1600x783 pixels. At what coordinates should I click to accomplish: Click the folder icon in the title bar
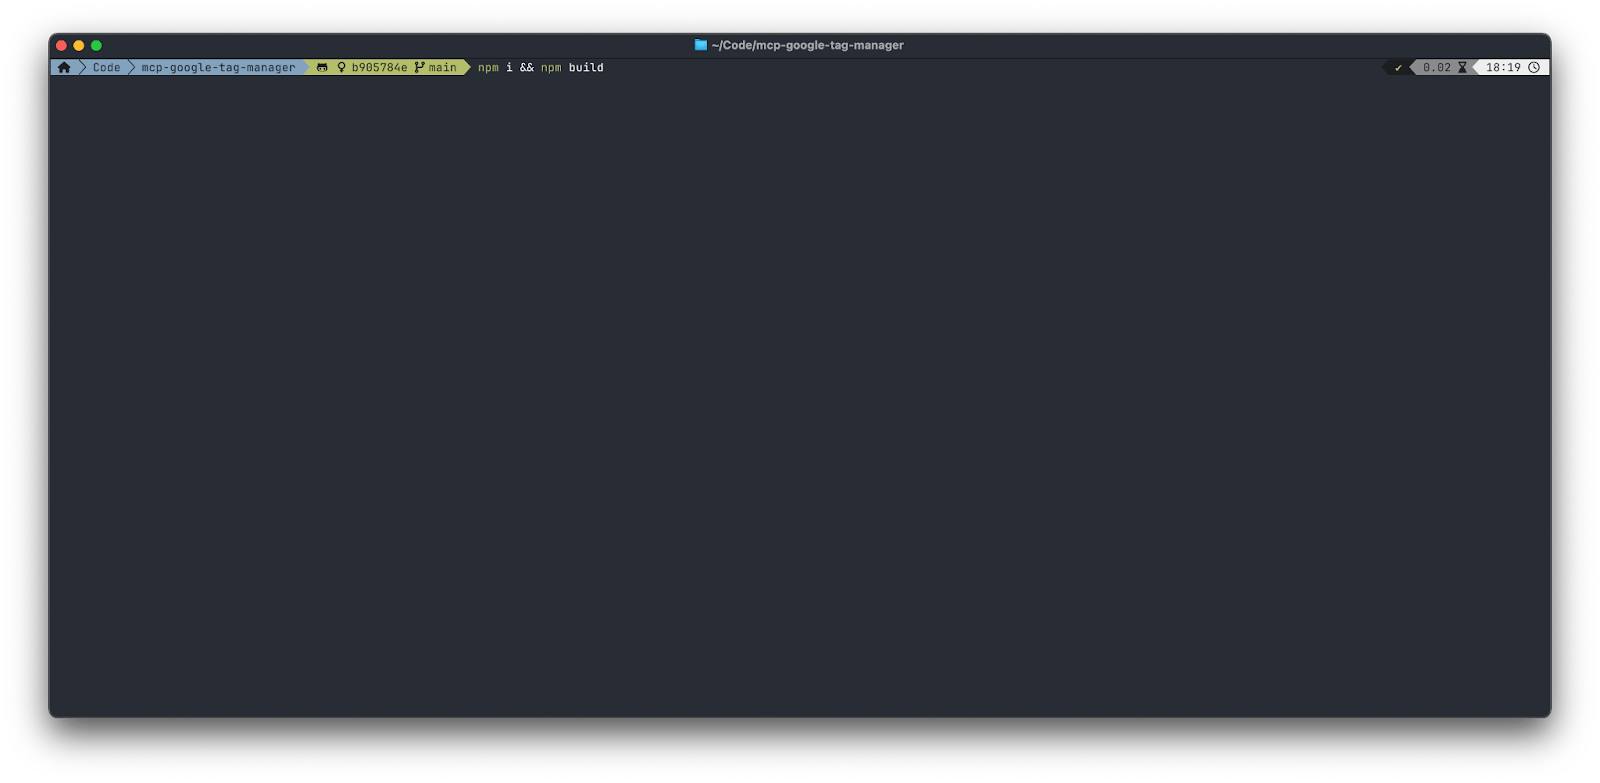(x=701, y=45)
